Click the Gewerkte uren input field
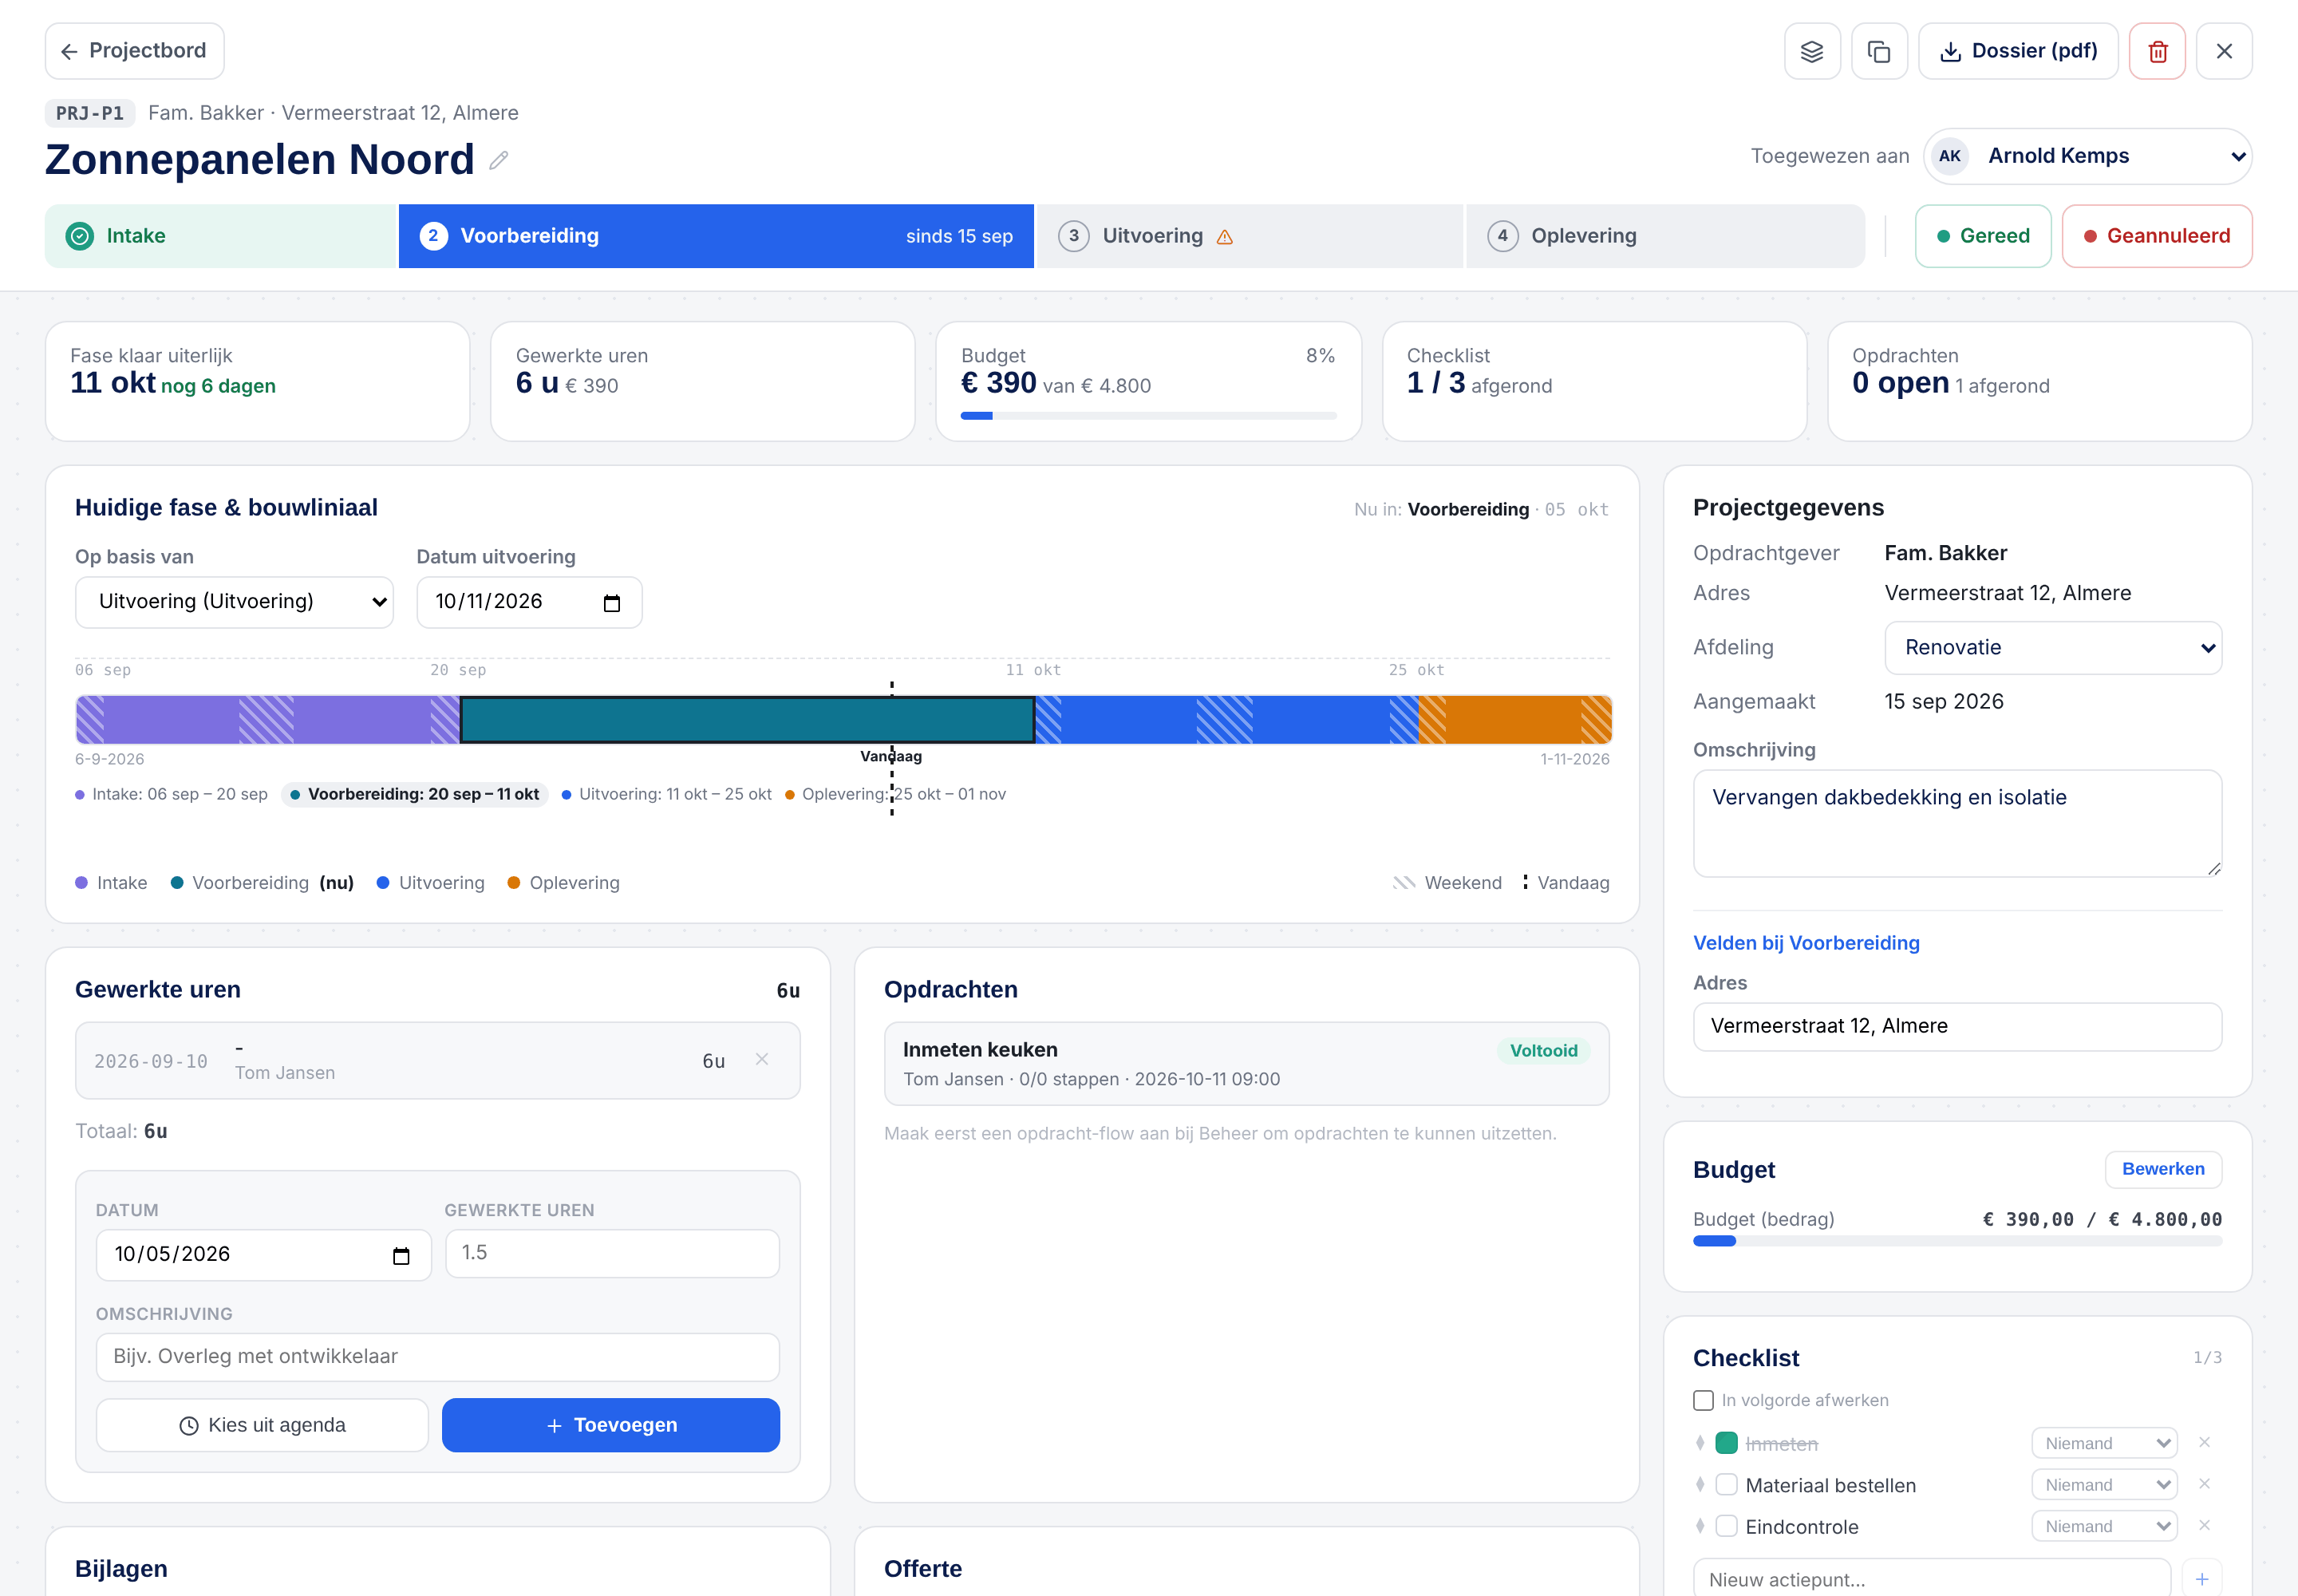The image size is (2298, 1596). click(612, 1253)
